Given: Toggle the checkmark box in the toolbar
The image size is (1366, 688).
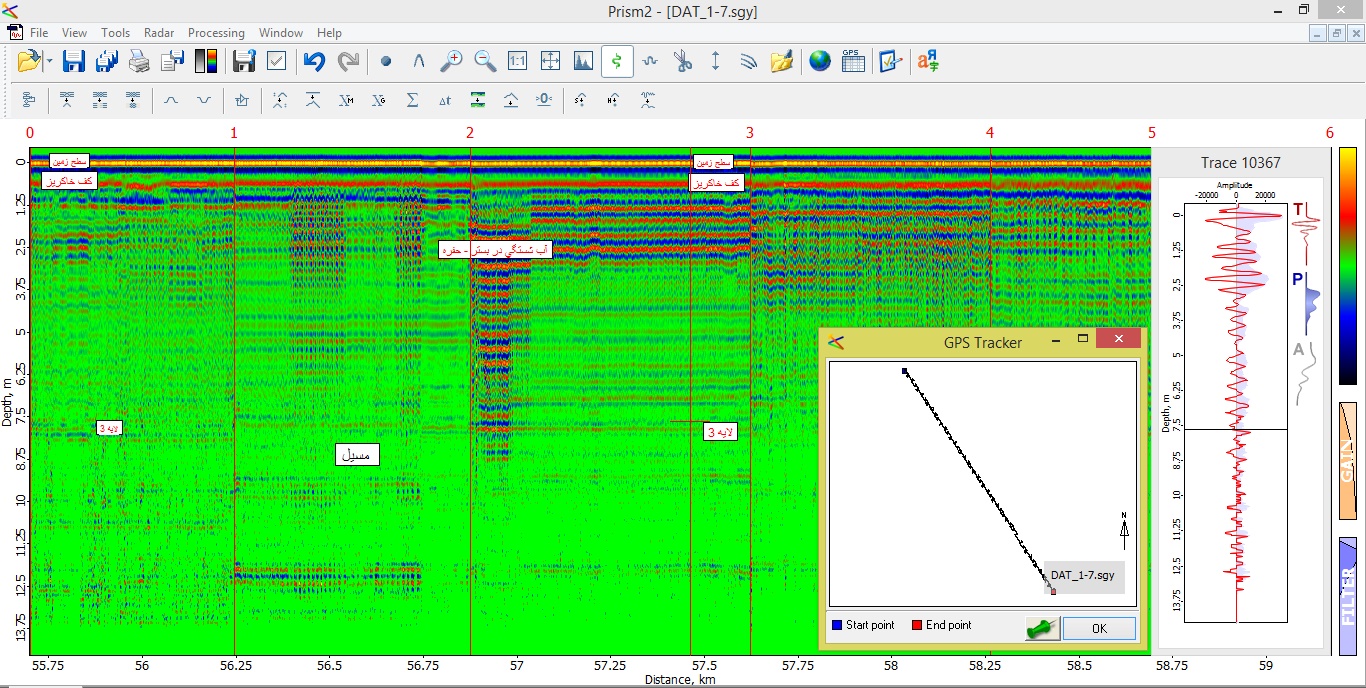Looking at the screenshot, I should tap(277, 61).
